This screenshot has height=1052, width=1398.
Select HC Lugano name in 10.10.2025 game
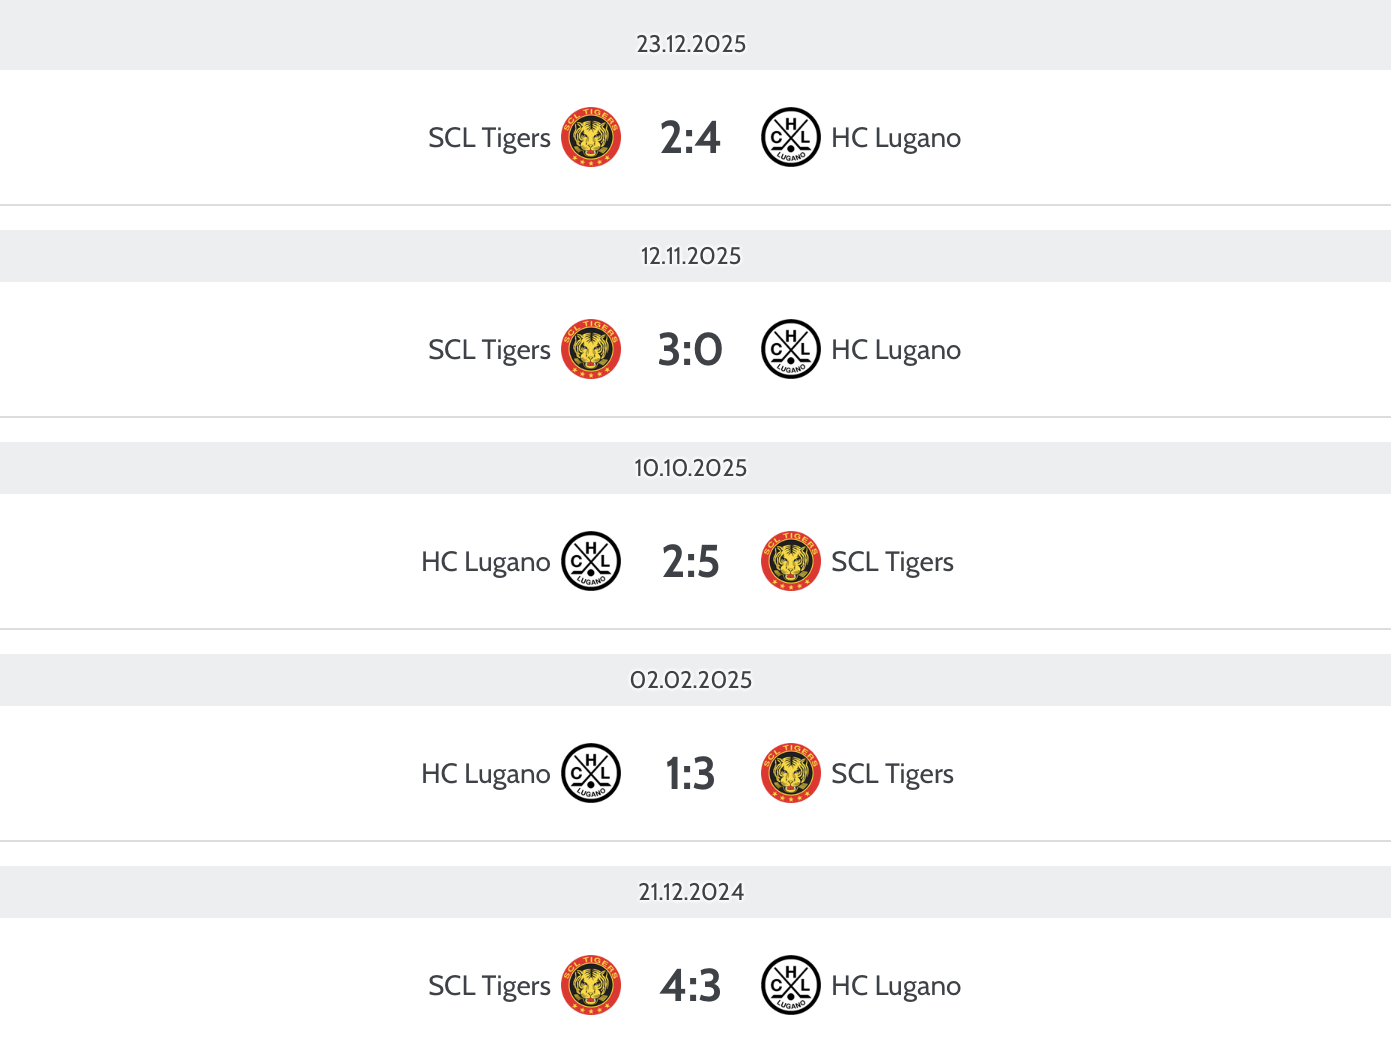coord(485,562)
